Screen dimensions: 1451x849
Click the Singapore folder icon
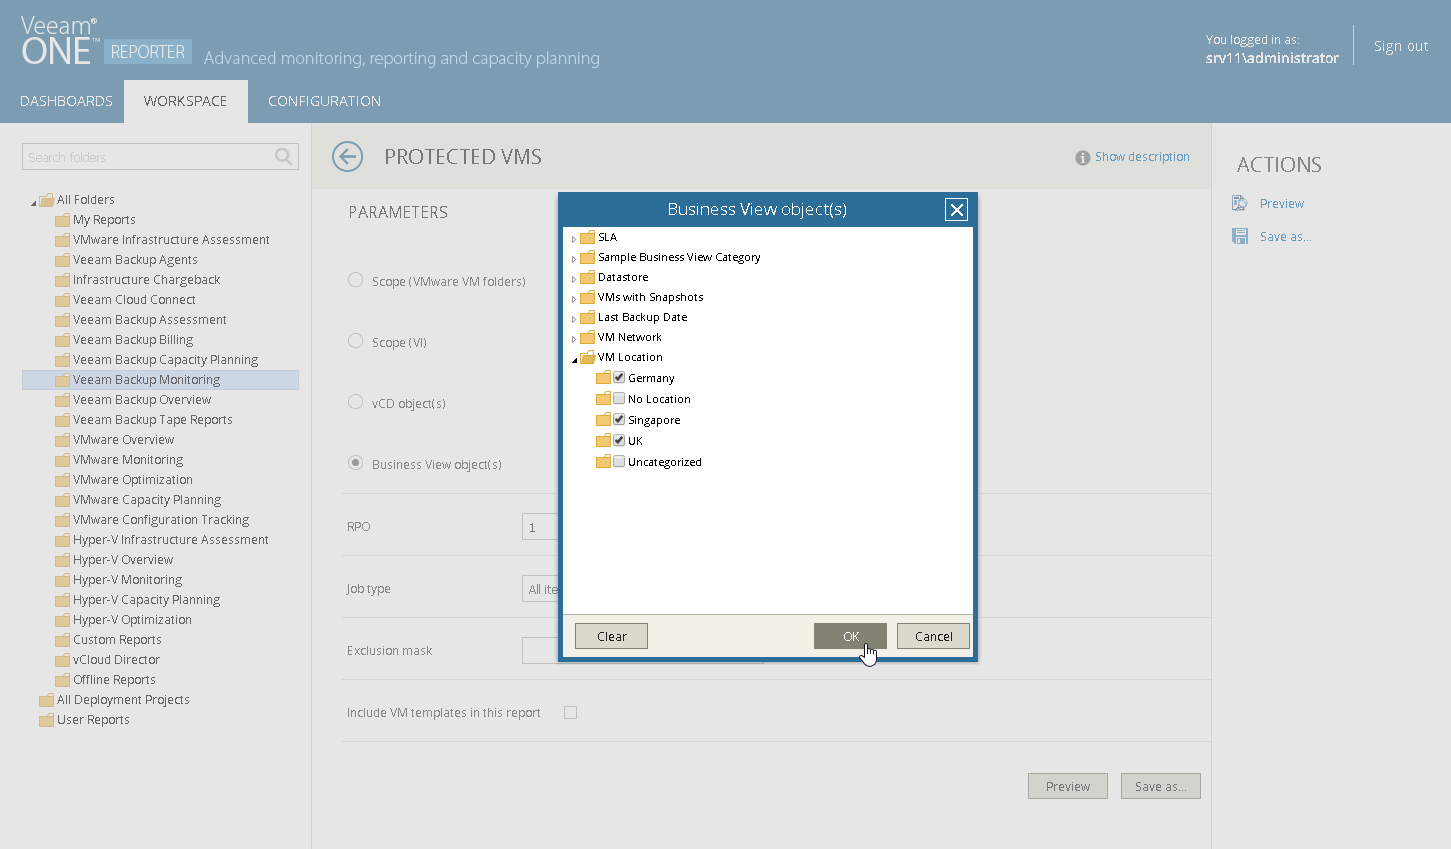coord(603,420)
